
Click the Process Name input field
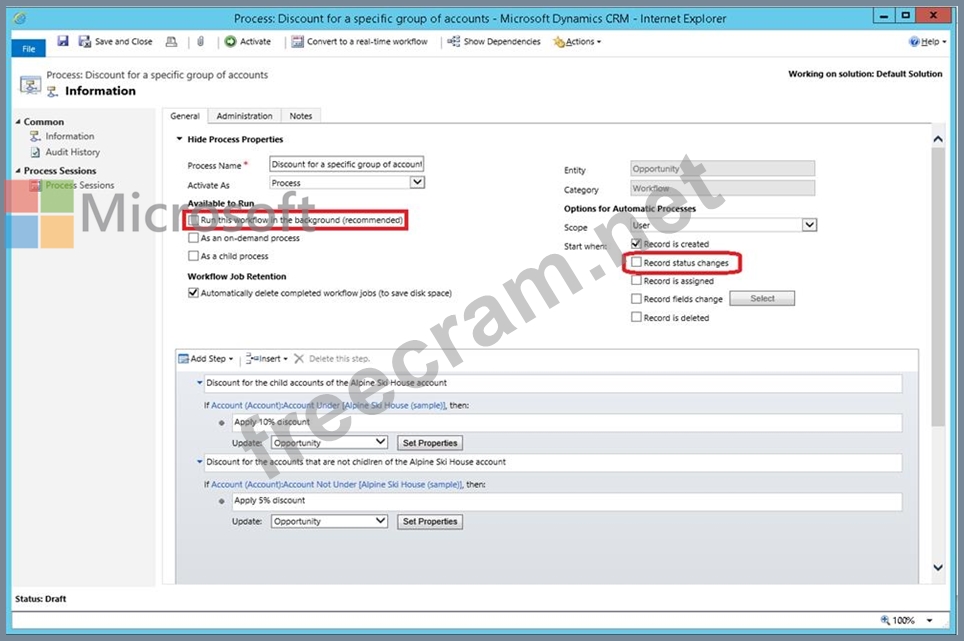pyautogui.click(x=347, y=164)
